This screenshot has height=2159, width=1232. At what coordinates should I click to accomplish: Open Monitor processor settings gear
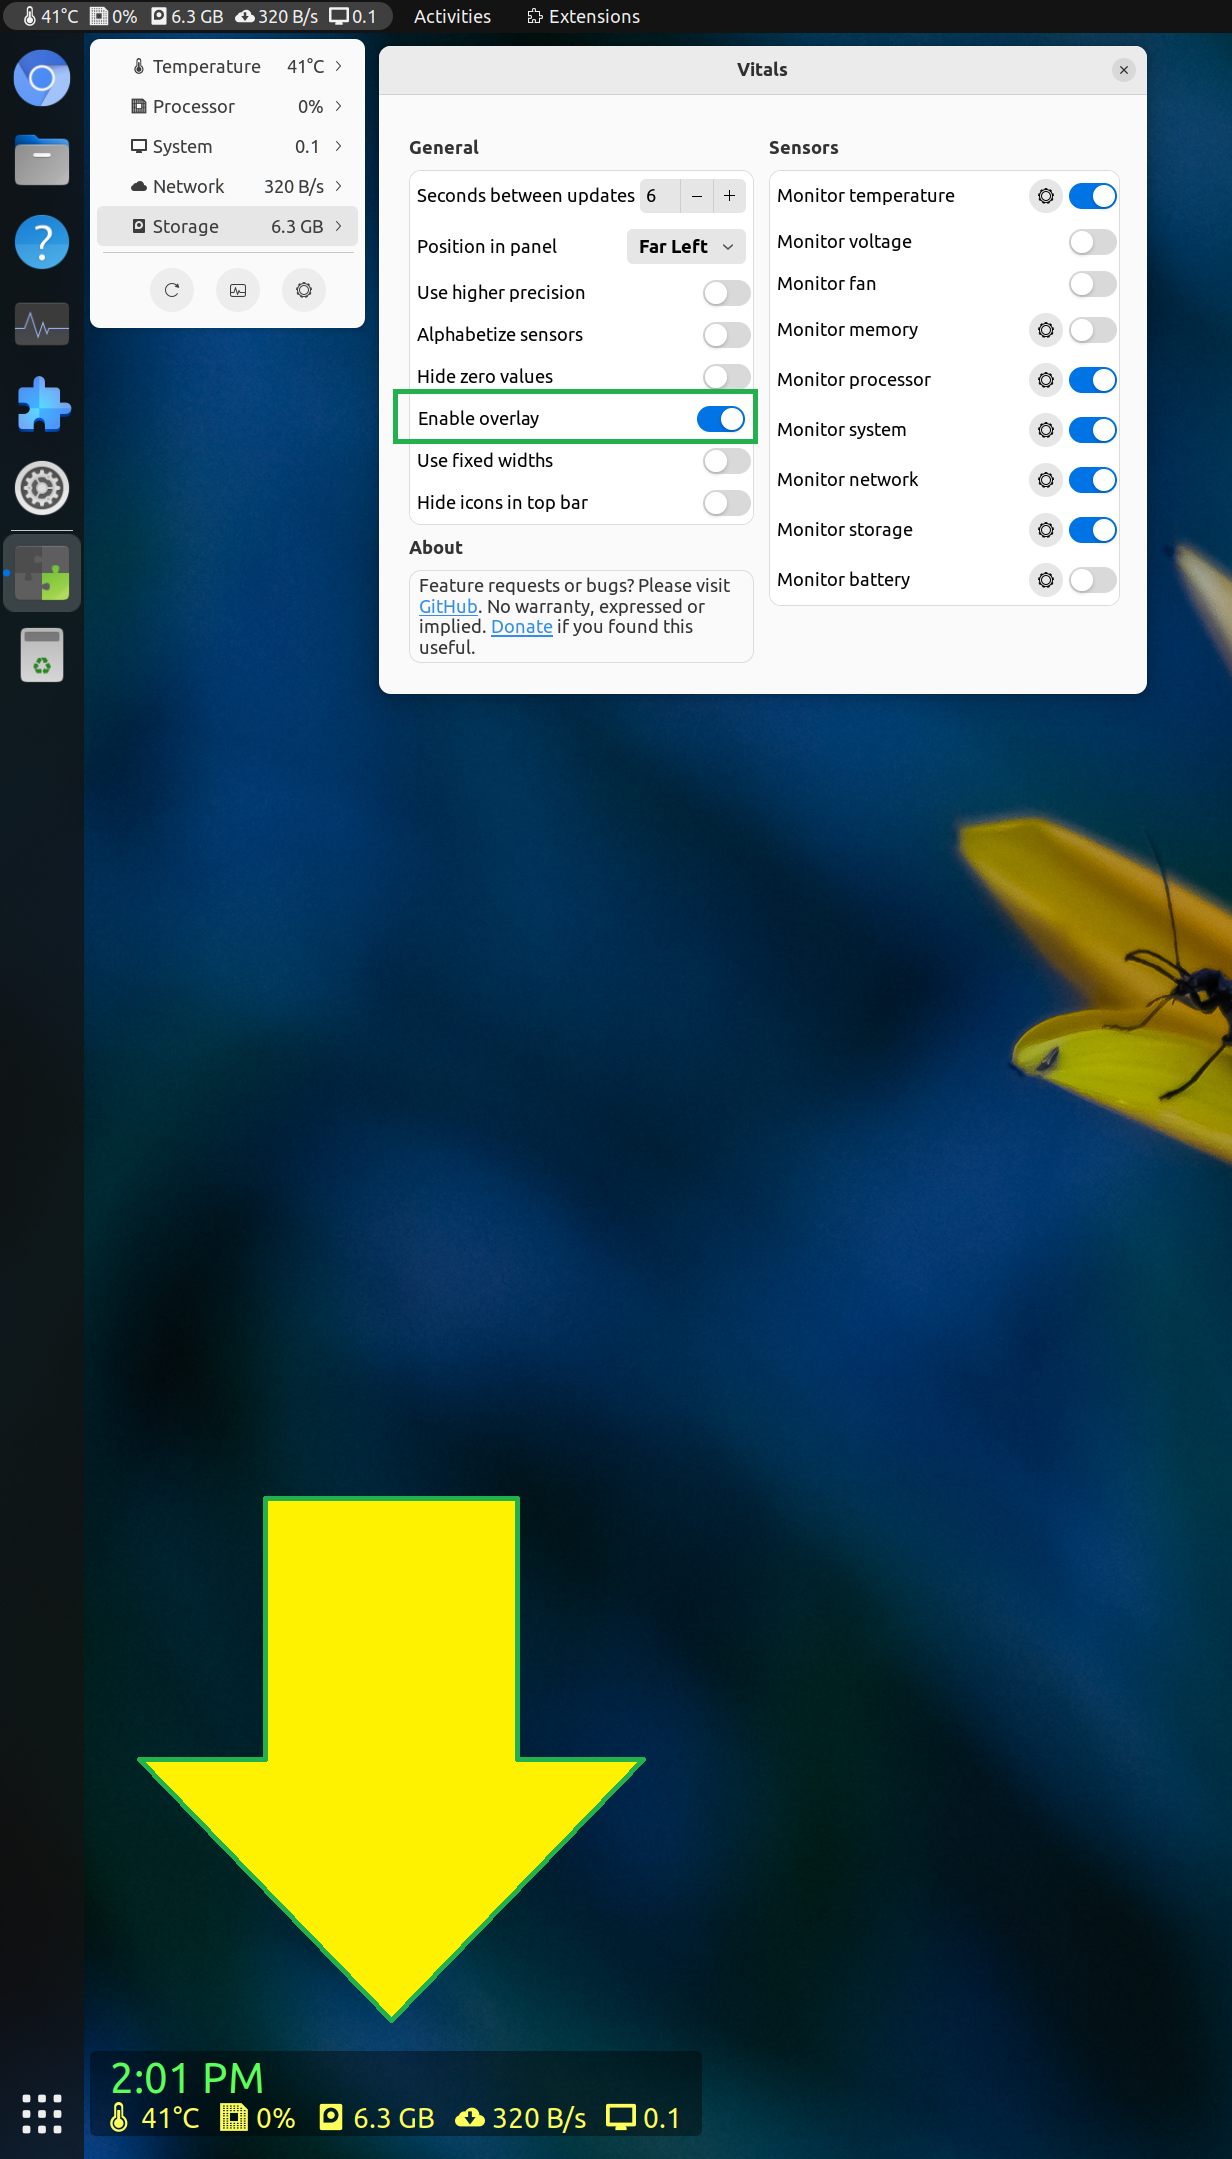[x=1046, y=380]
